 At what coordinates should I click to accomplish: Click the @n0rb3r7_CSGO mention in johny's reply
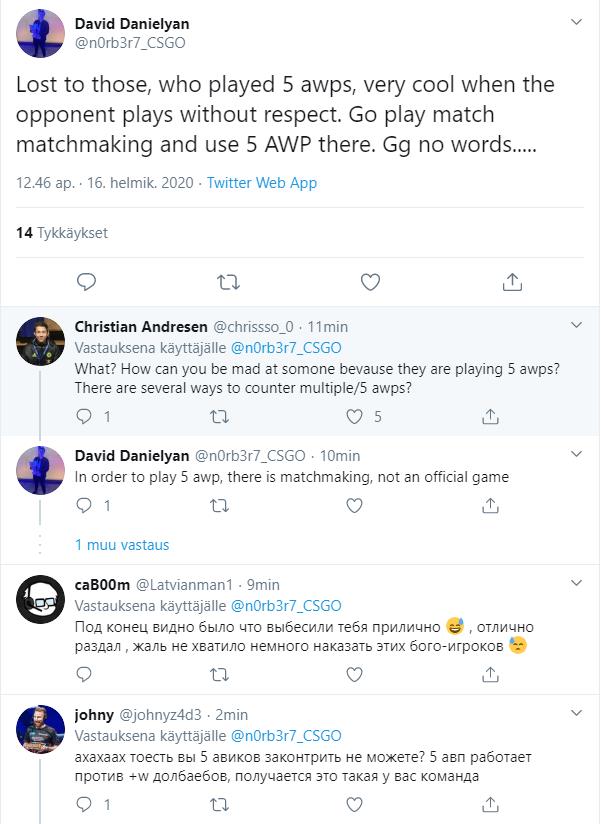click(x=287, y=733)
